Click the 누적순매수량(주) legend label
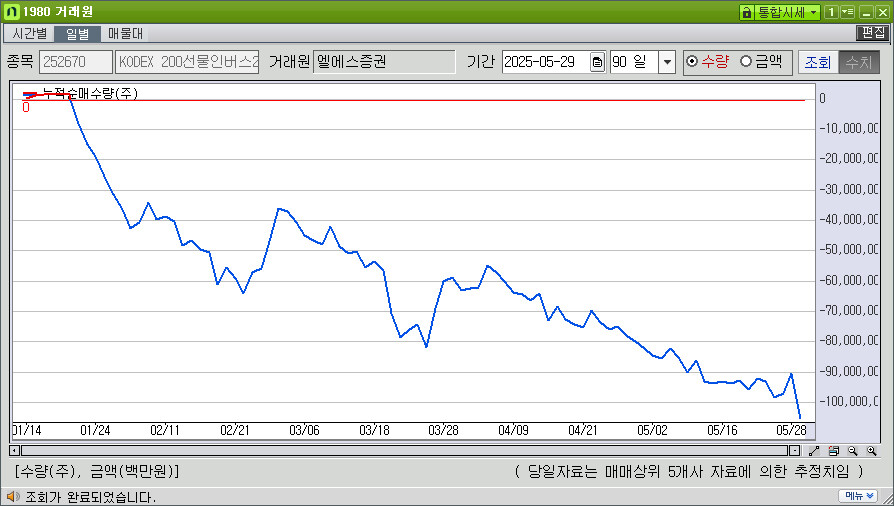Screen dimensions: 894x506 [x=90, y=94]
